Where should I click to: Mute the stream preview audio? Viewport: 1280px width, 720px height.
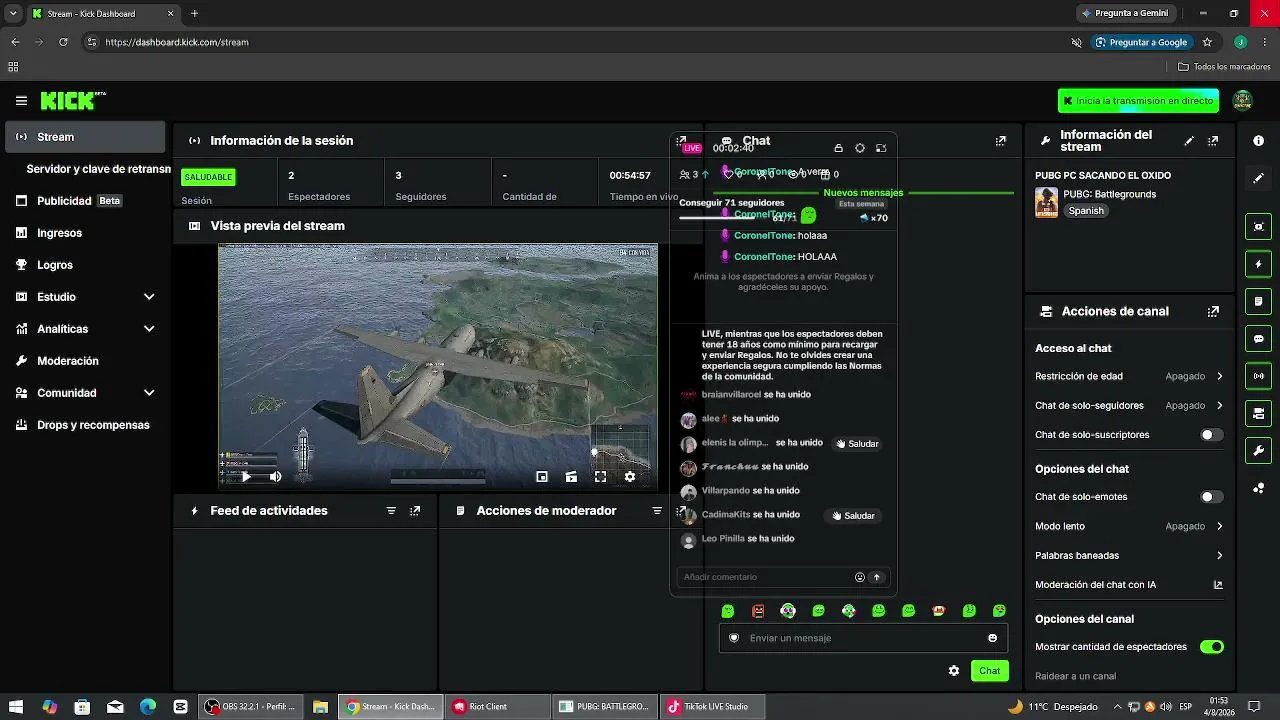275,477
